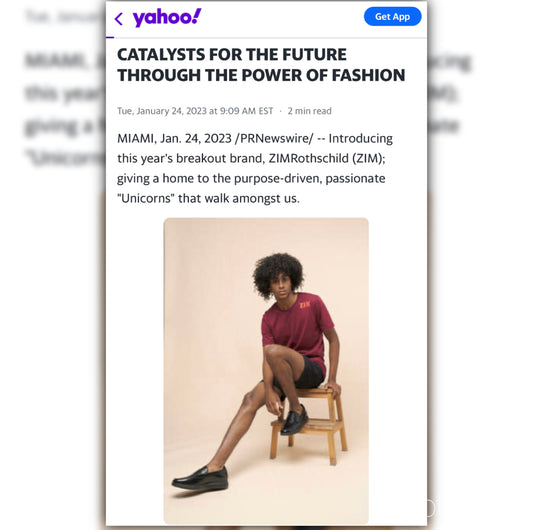This screenshot has width=533, height=530.
Task: Click the blurred date text at the upper left
Action: click(x=65, y=16)
